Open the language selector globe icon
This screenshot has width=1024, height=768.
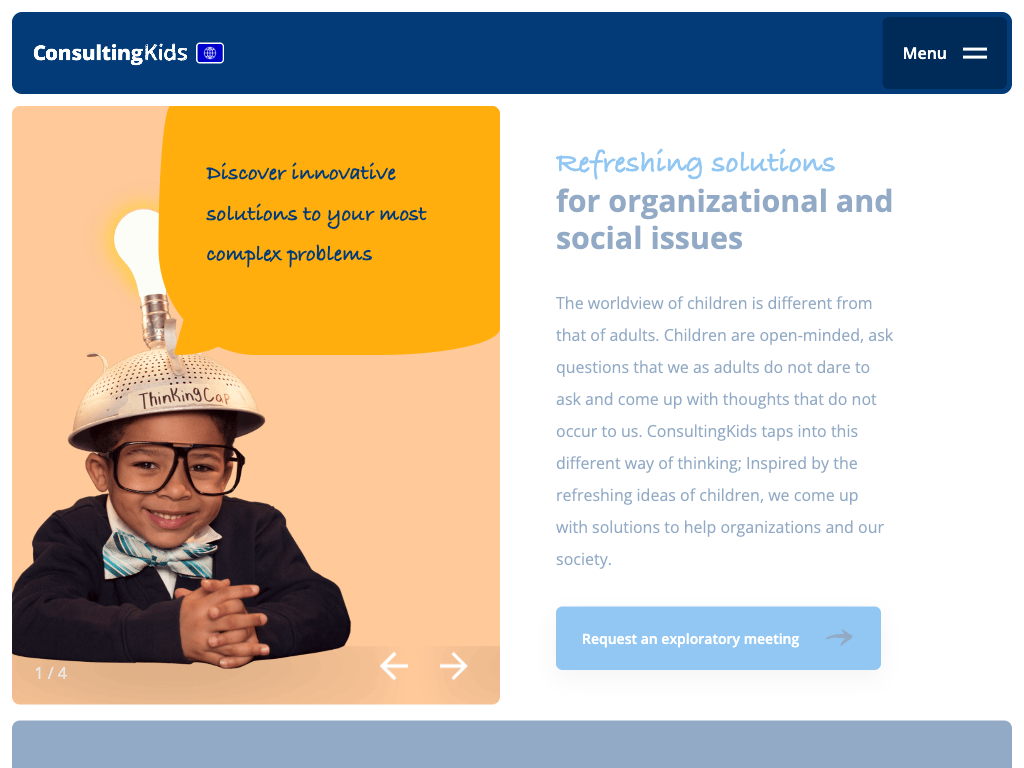[x=210, y=53]
